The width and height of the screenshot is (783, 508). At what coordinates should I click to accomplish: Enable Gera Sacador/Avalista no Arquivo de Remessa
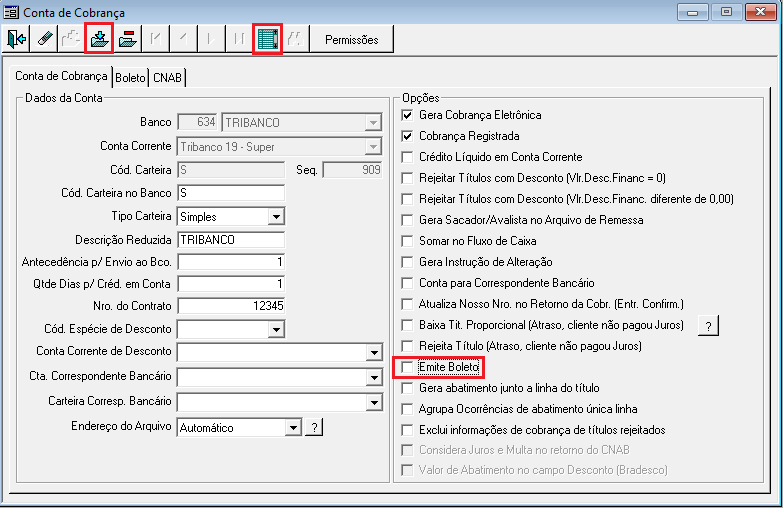pyautogui.click(x=407, y=220)
